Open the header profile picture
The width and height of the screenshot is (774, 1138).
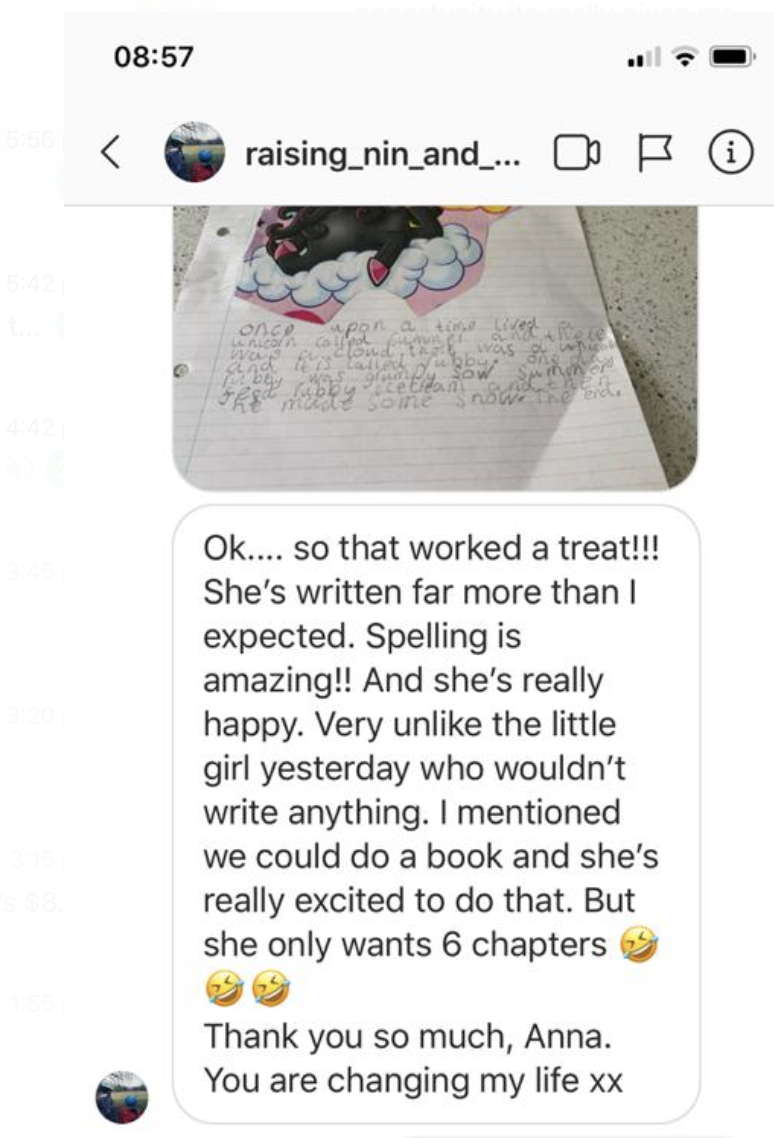click(x=195, y=152)
